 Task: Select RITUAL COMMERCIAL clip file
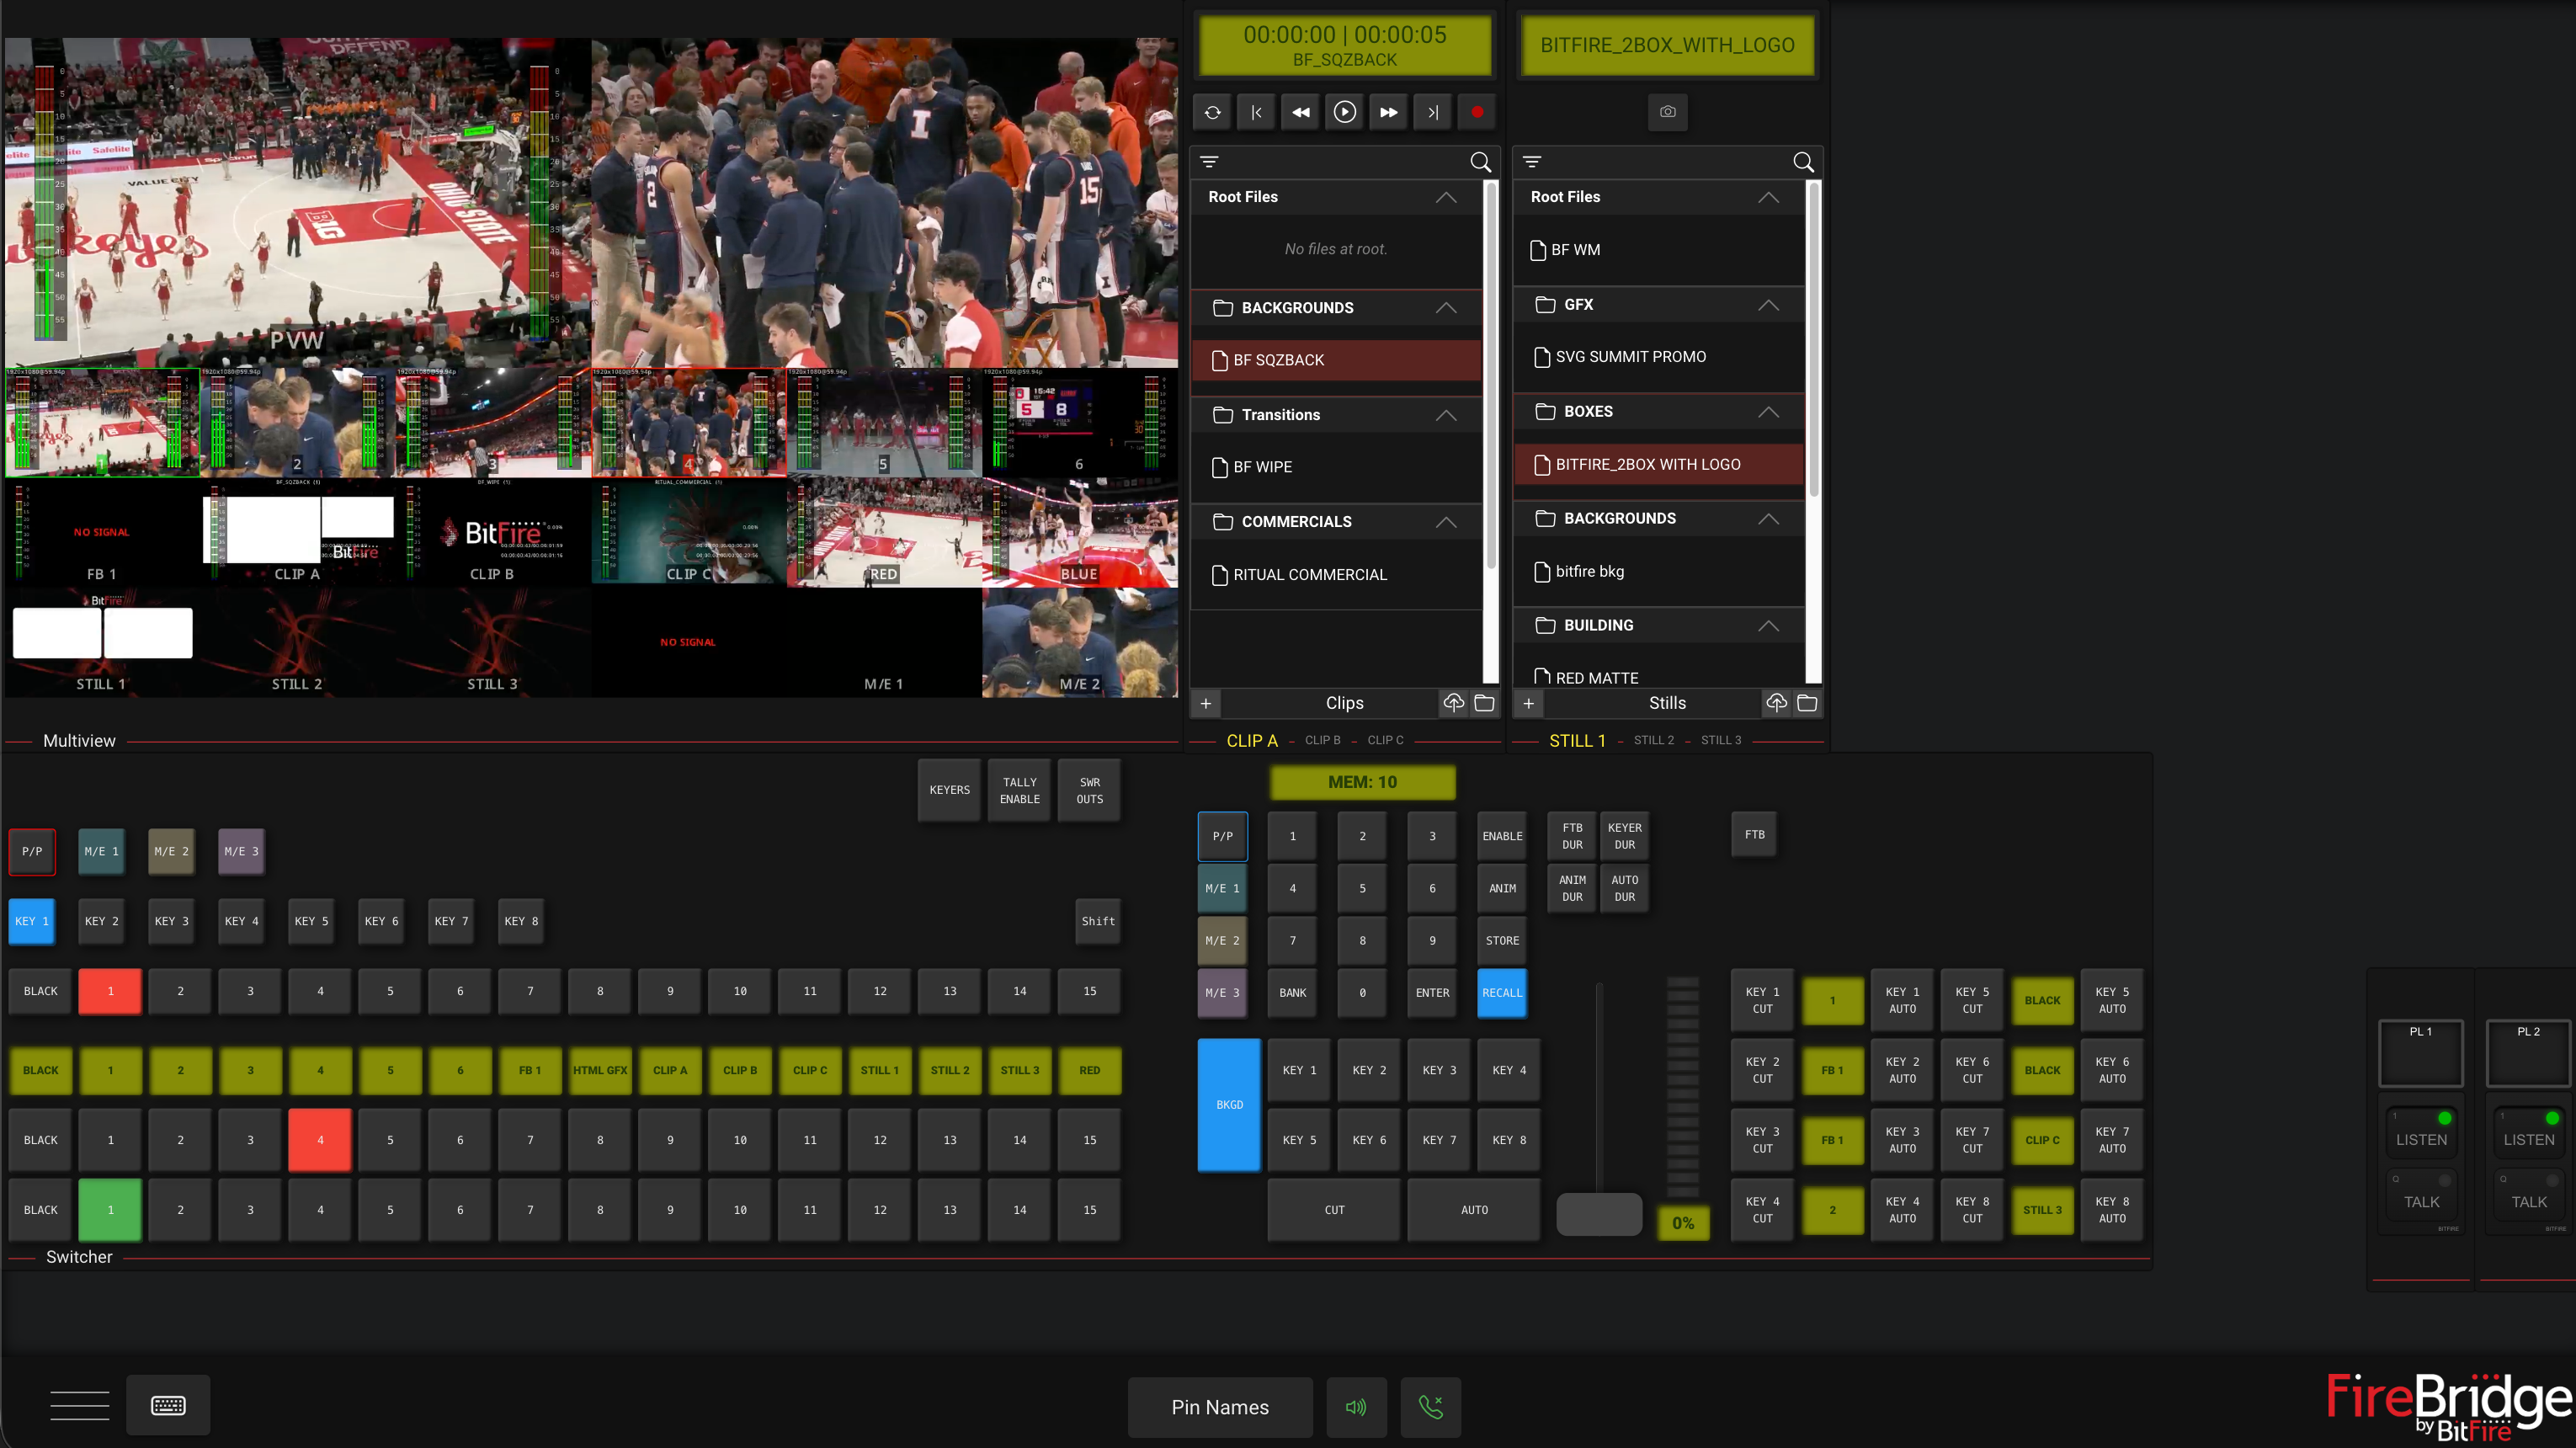coord(1336,575)
